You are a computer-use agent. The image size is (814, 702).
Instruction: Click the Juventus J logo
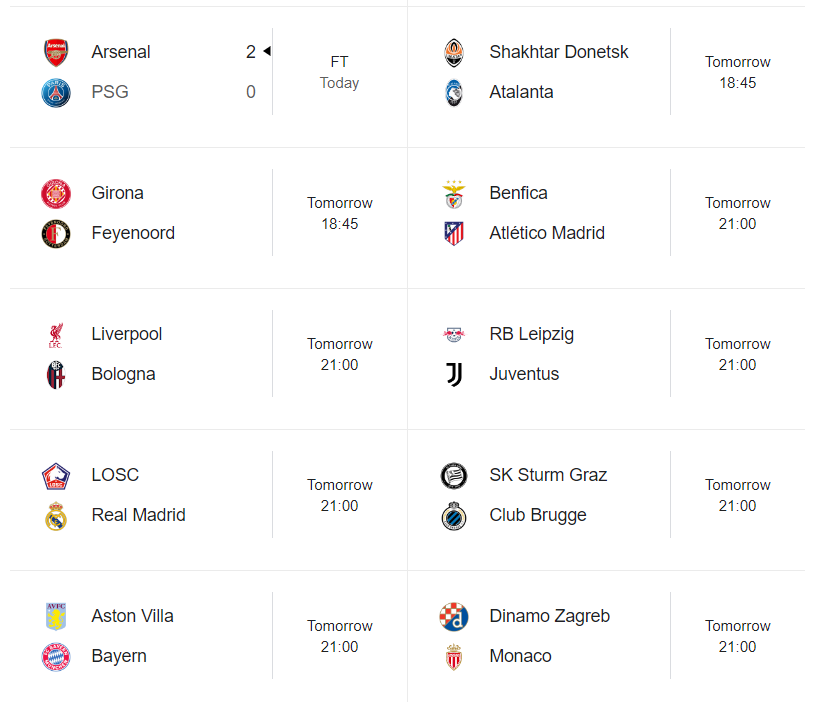coord(454,374)
